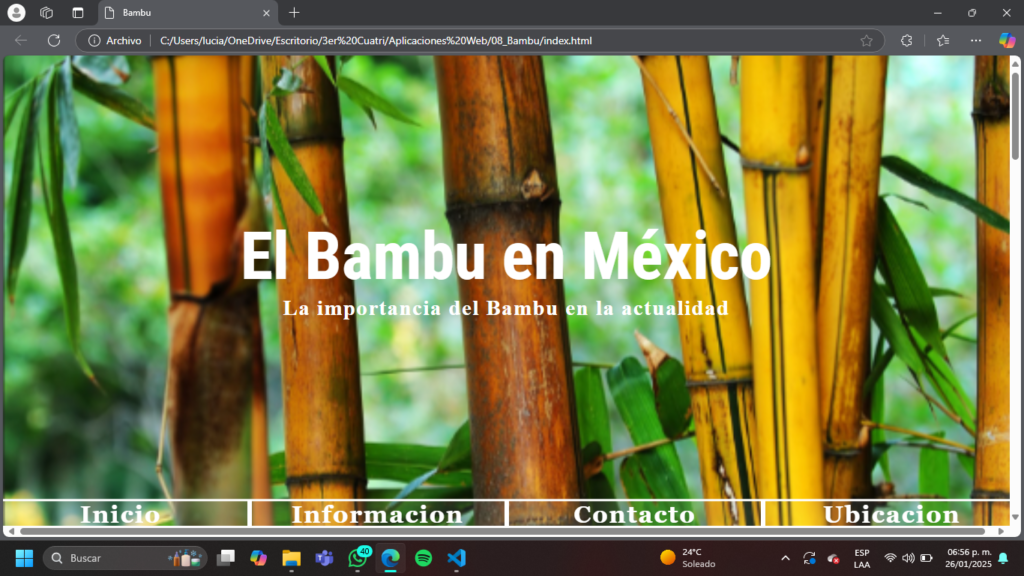Open WhatsApp showing 40 notifications
The image size is (1024, 576).
(357, 560)
